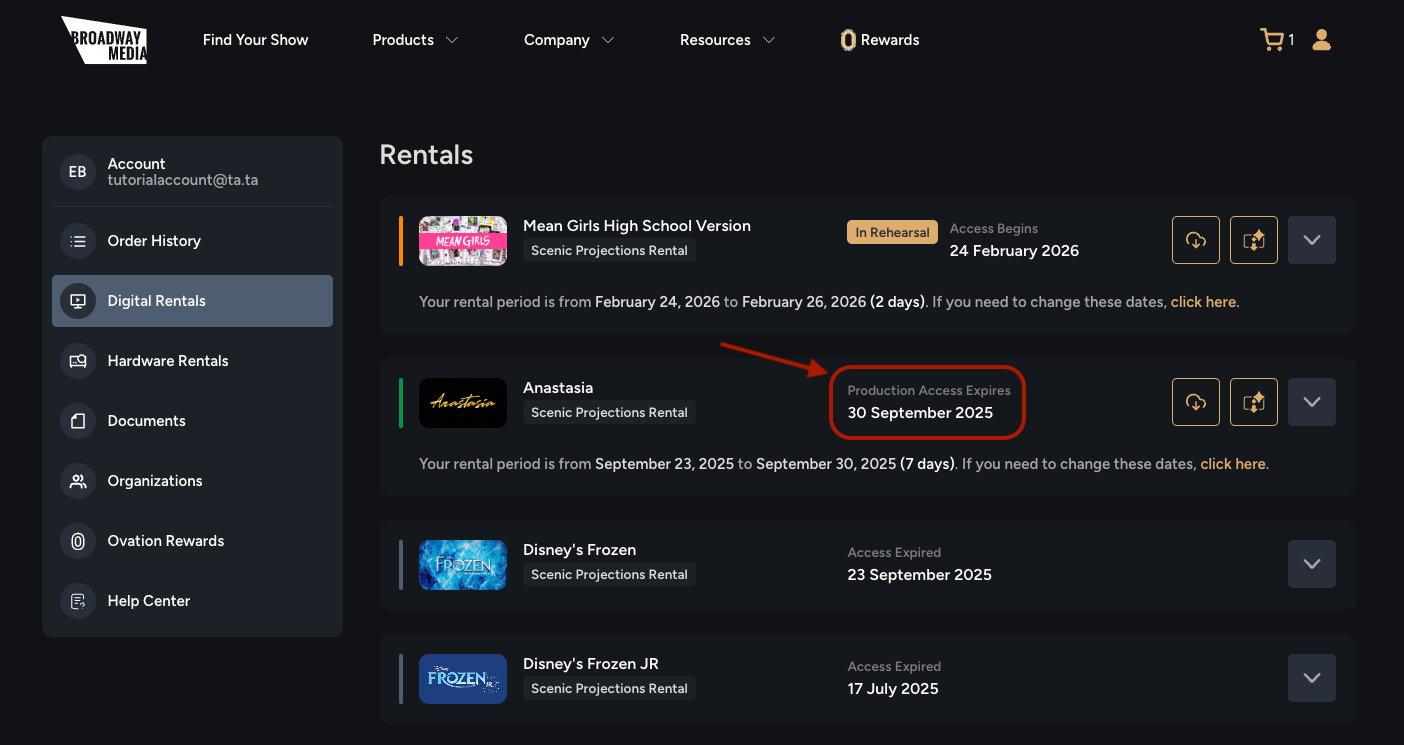Click the tutorialaccount@ta.ta email text

tap(183, 181)
